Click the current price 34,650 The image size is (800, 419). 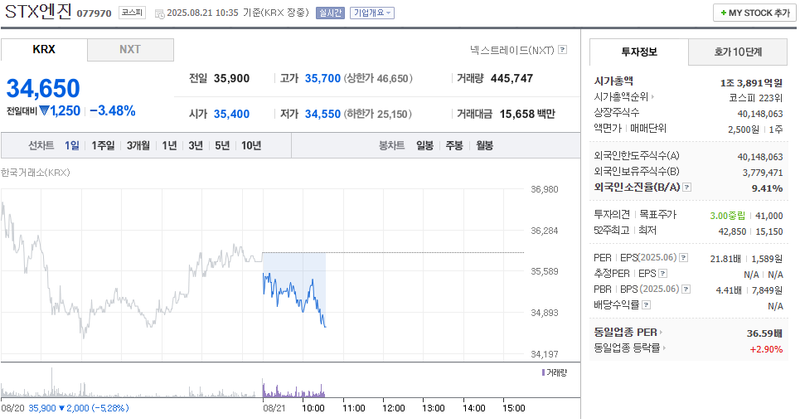point(43,88)
